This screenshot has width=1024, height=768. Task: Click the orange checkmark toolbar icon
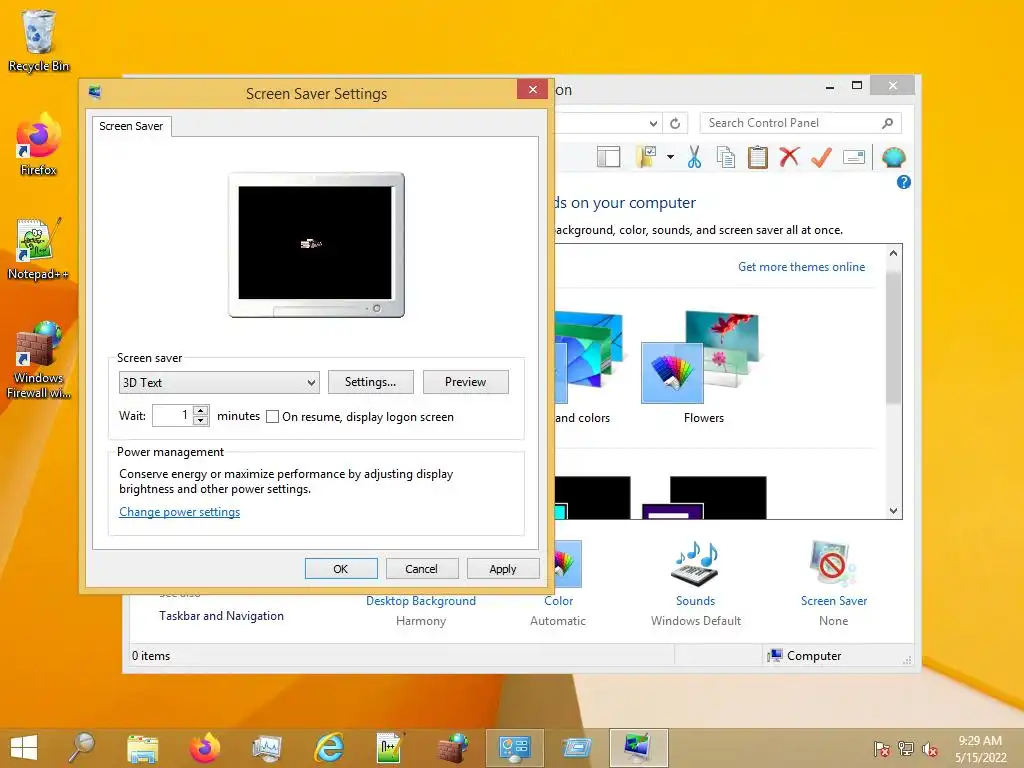(821, 157)
